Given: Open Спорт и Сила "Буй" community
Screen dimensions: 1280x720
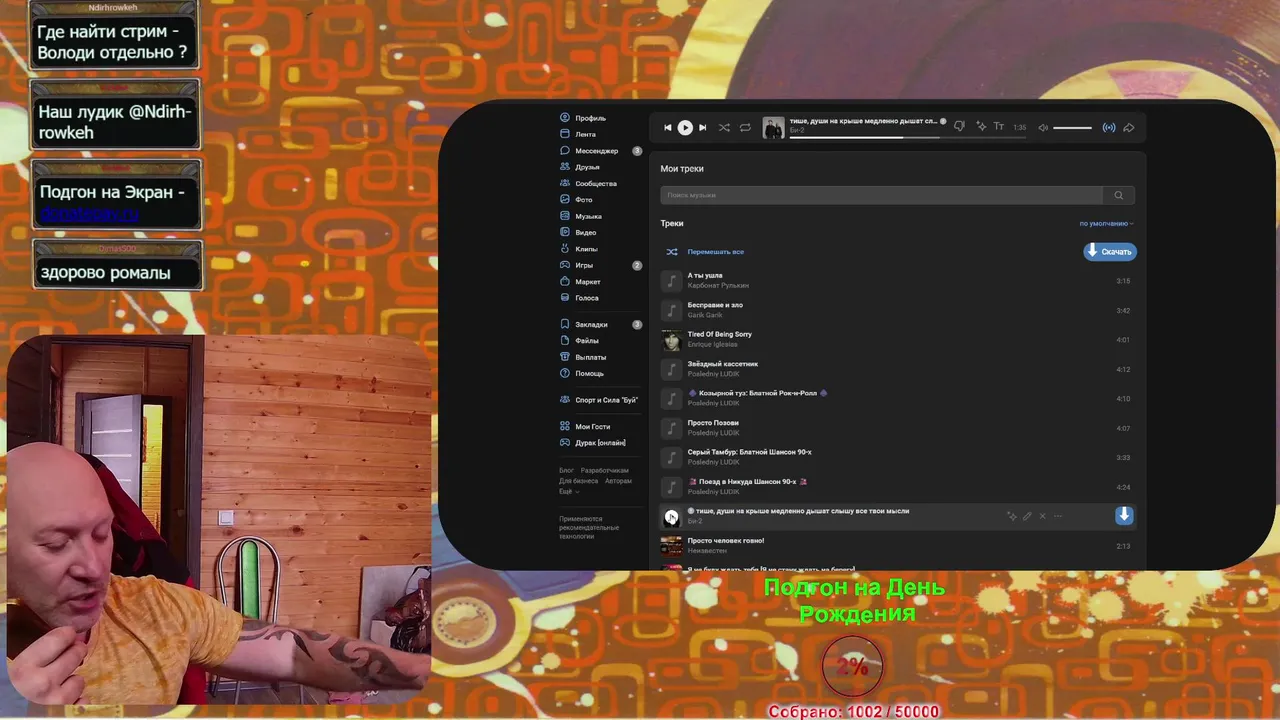Looking at the screenshot, I should coord(599,400).
